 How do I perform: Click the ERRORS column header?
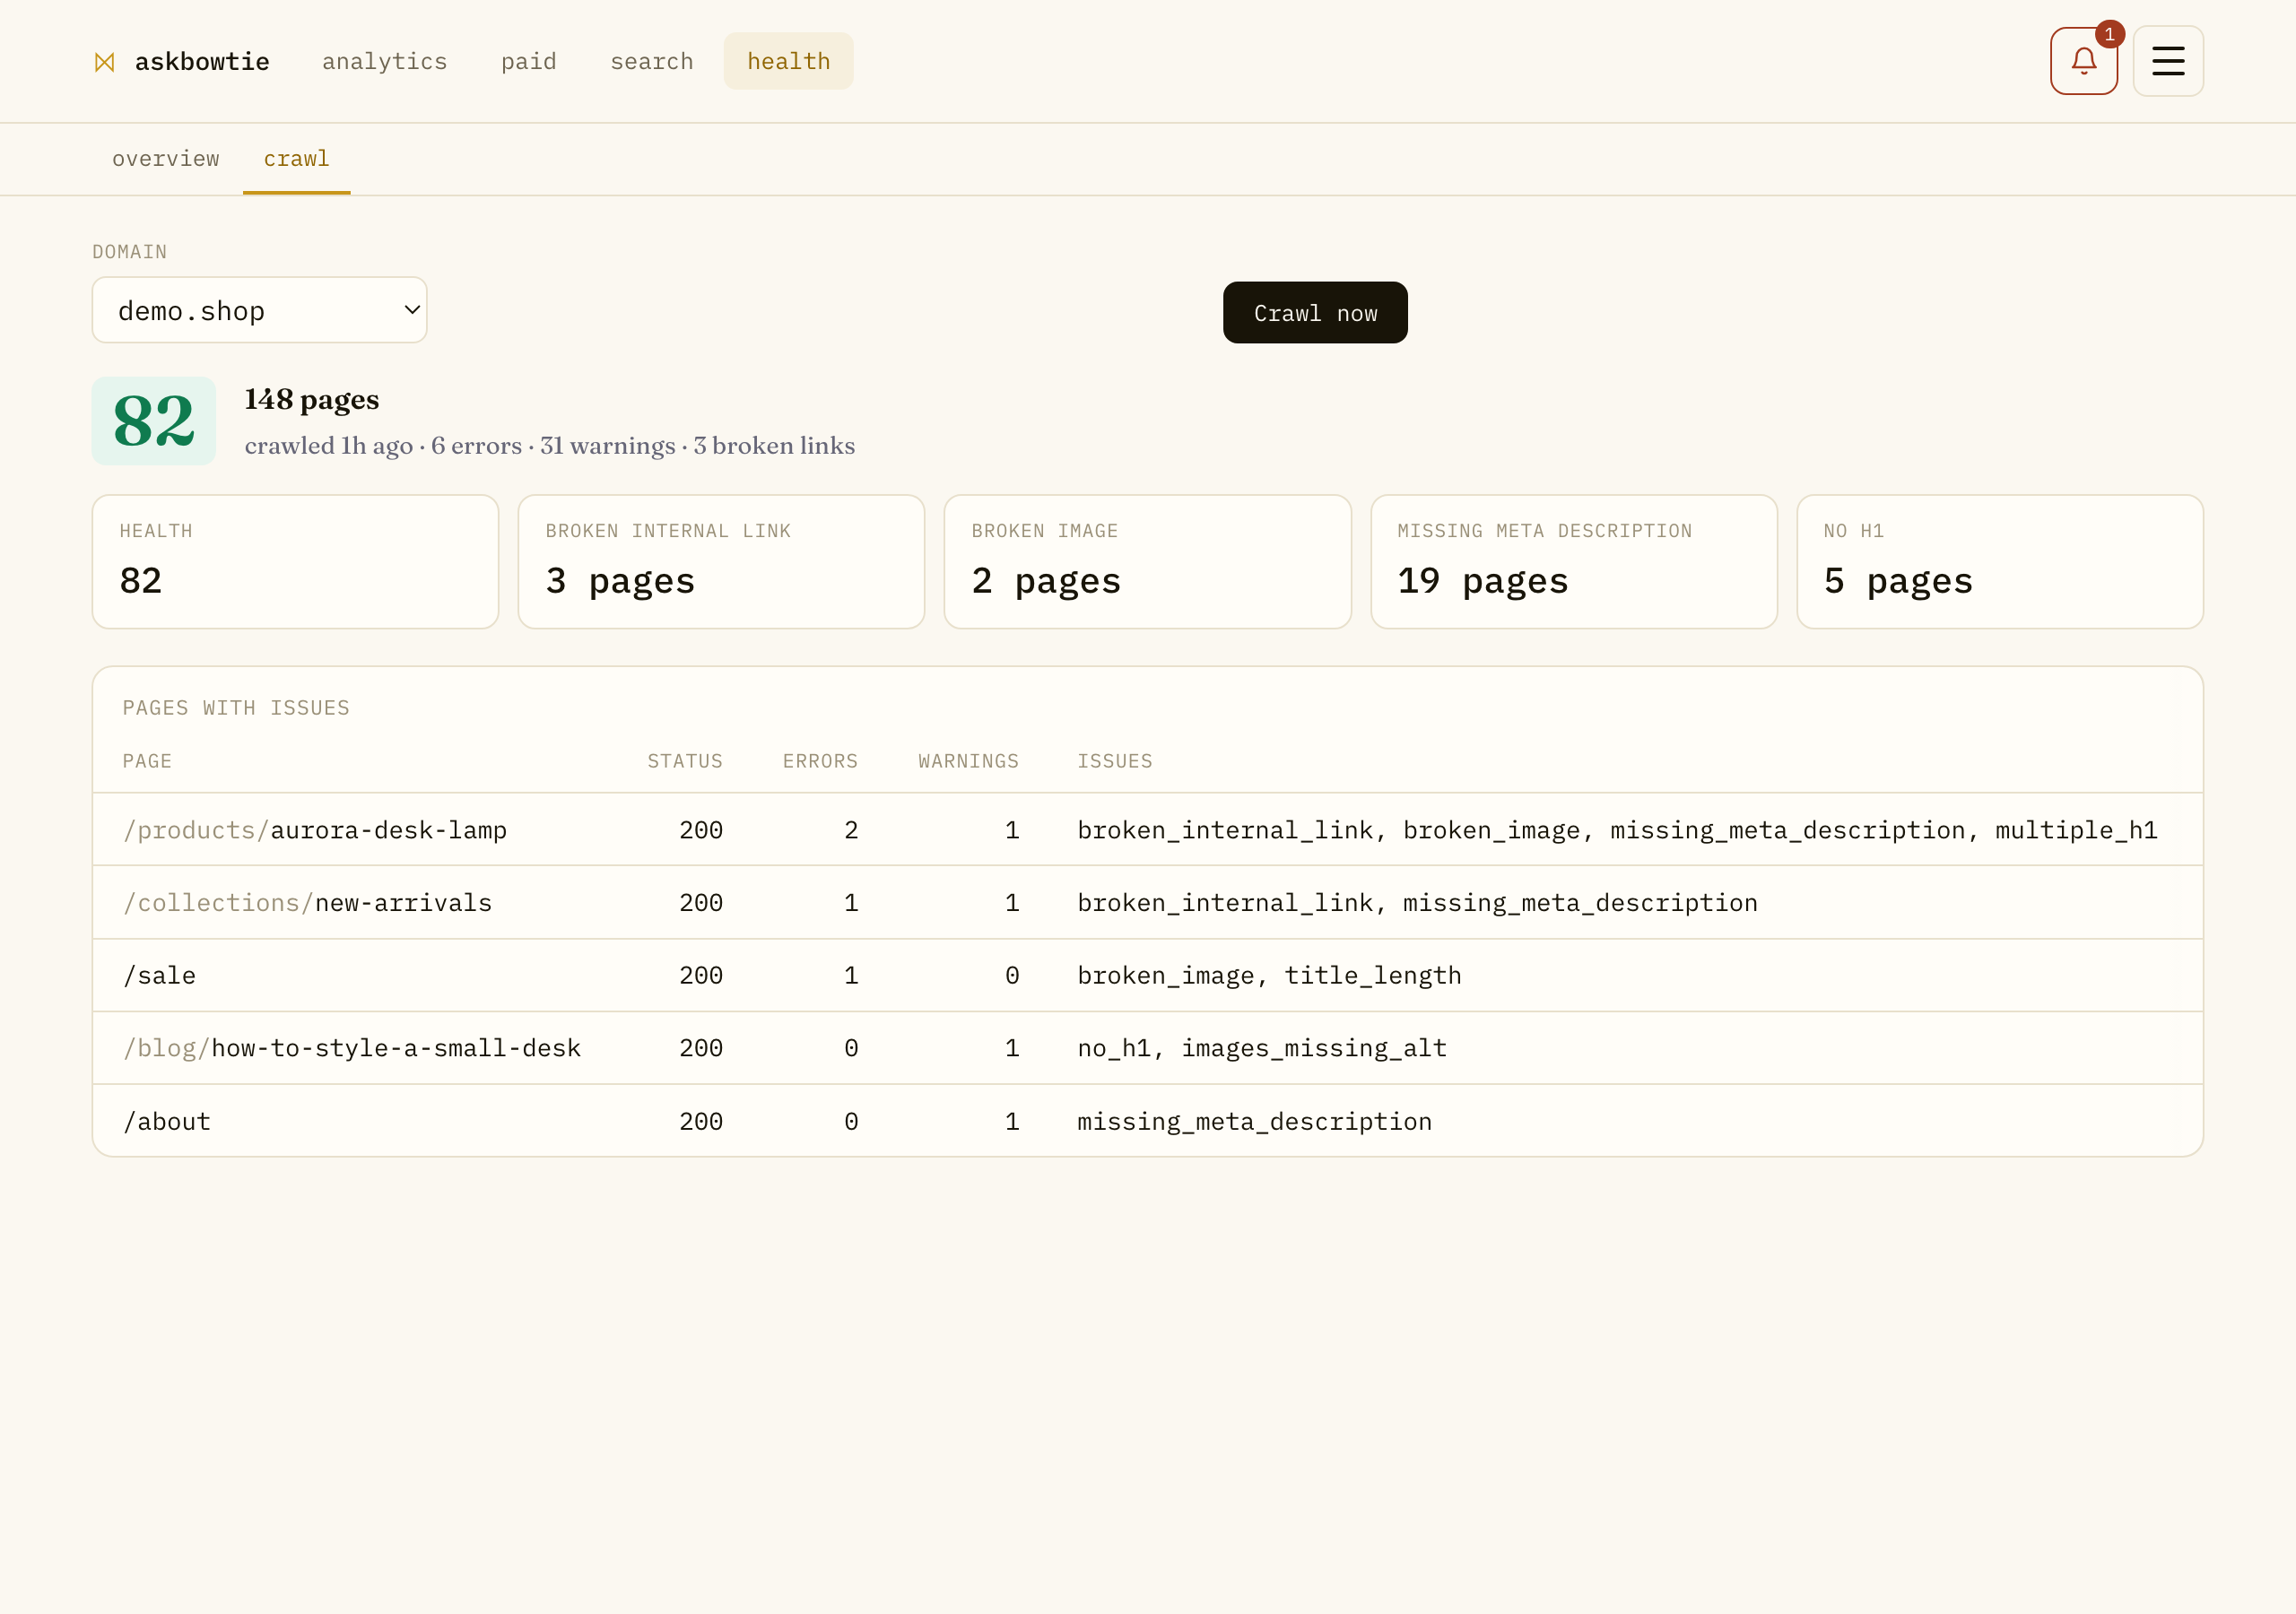point(820,762)
